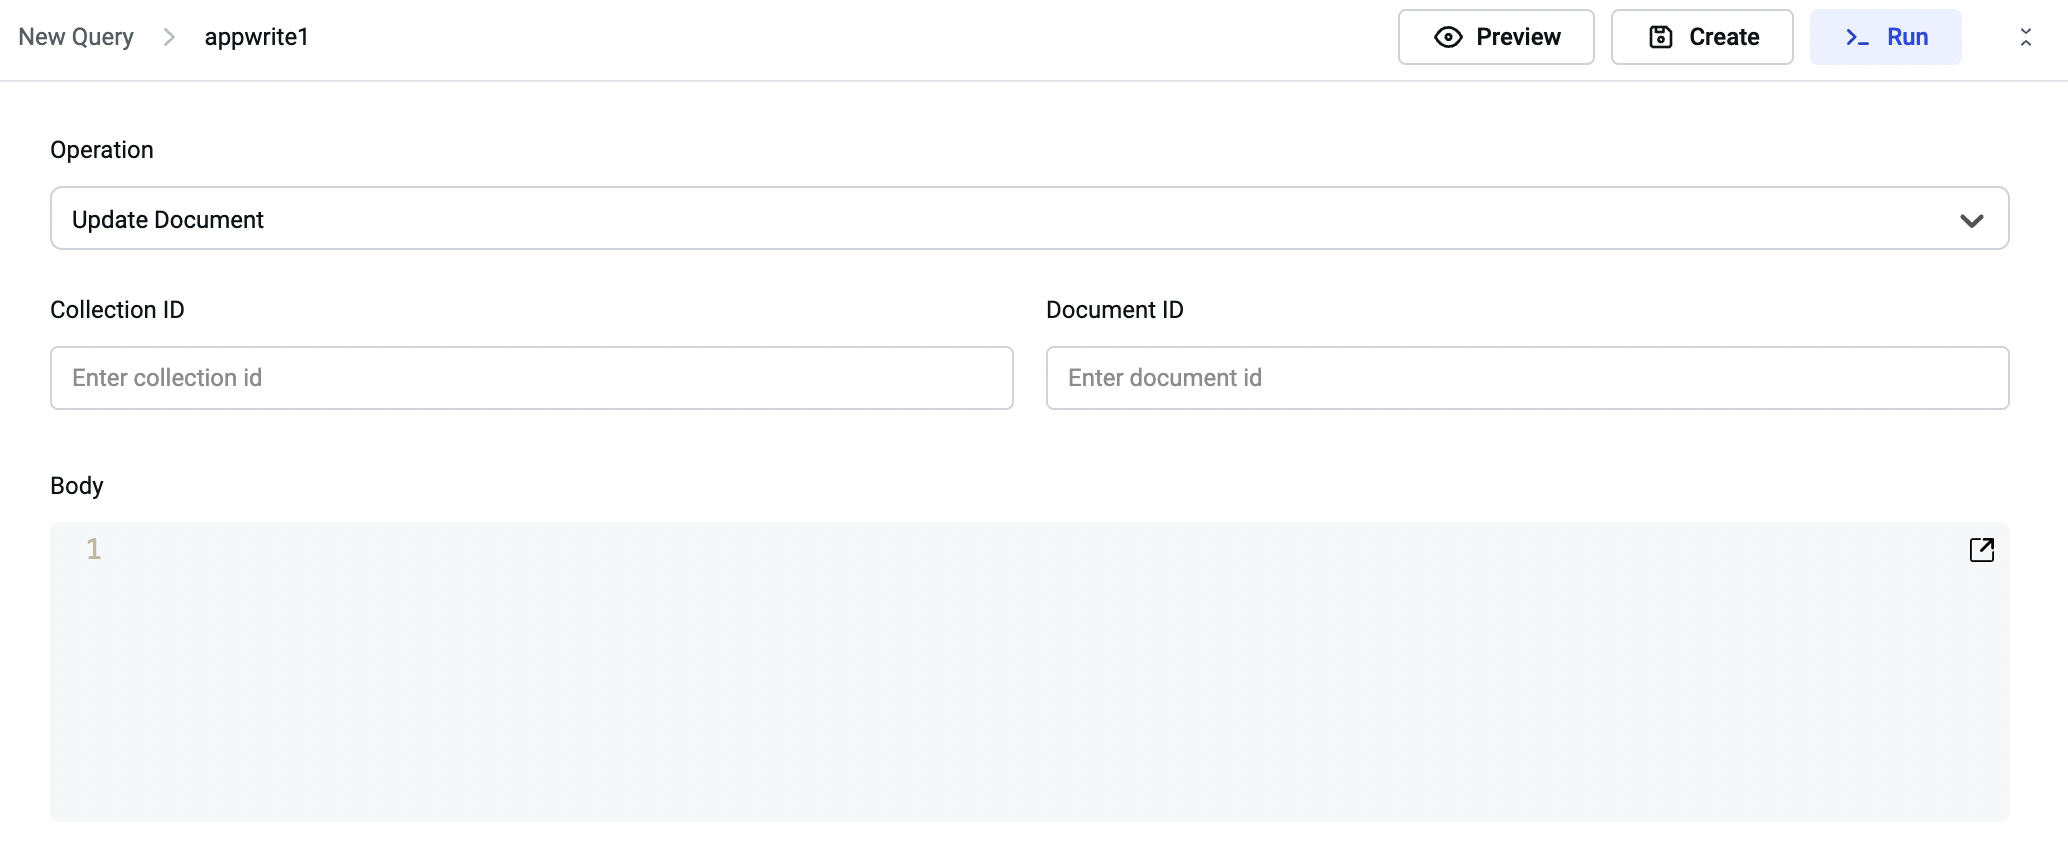Click the save disk icon on Create
This screenshot has height=844, width=2068.
(x=1660, y=37)
